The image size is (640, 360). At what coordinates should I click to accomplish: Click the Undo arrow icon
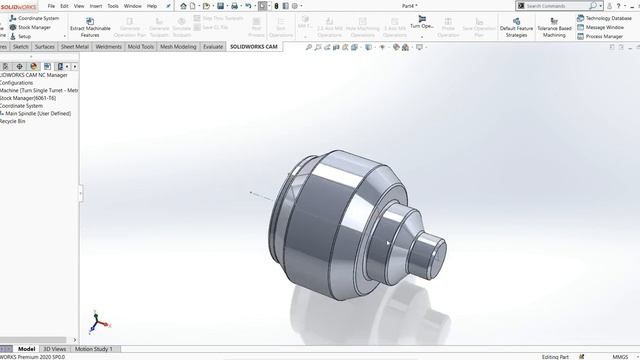248,6
